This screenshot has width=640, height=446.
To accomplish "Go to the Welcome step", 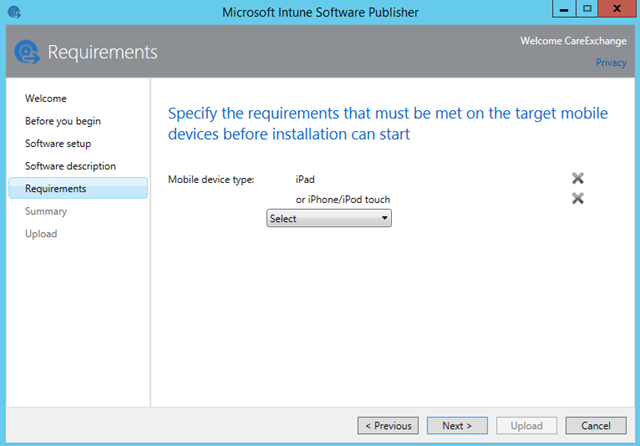I will point(46,98).
